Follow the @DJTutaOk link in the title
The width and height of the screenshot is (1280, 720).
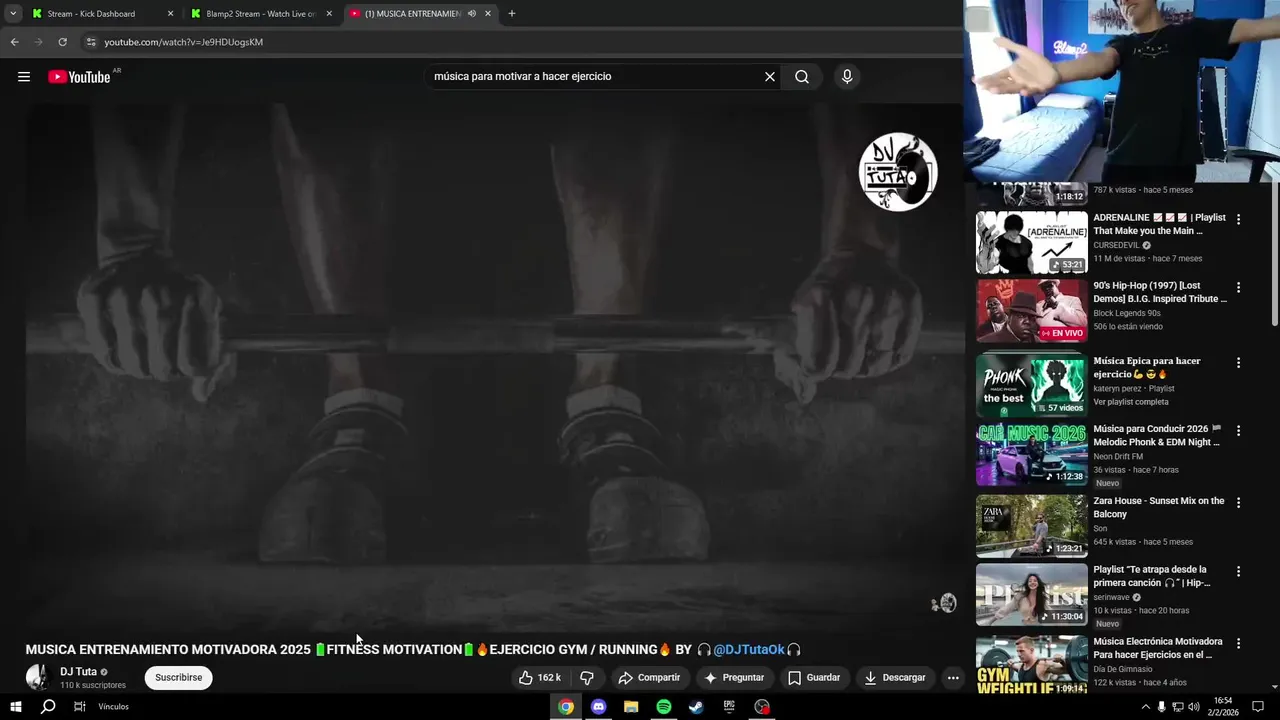click(749, 650)
